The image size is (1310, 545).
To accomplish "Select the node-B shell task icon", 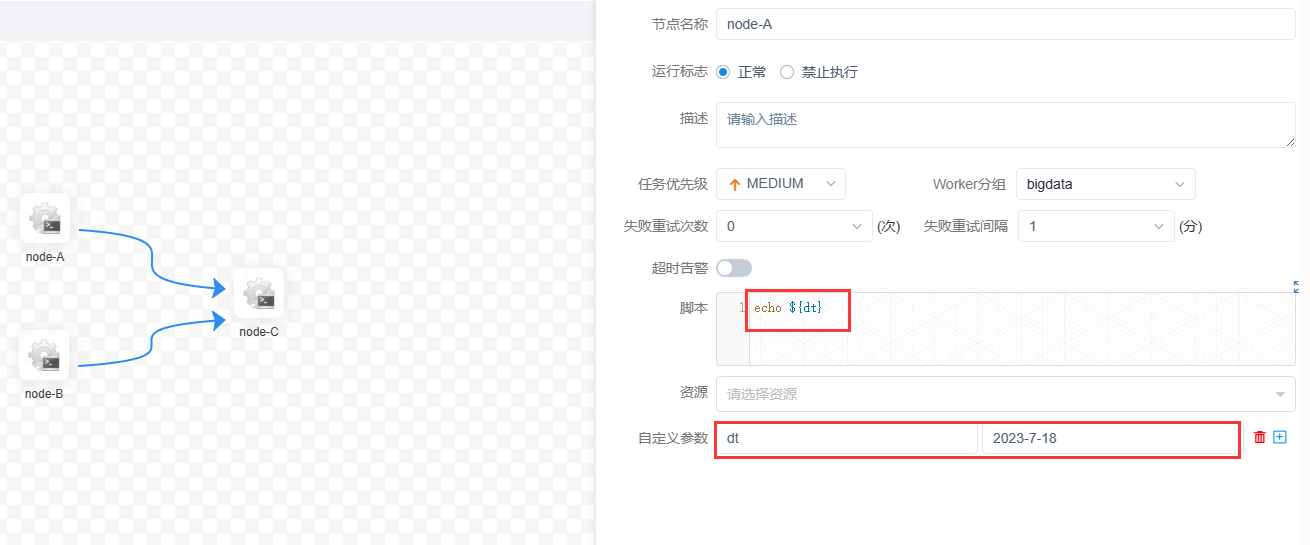I will (44, 355).
